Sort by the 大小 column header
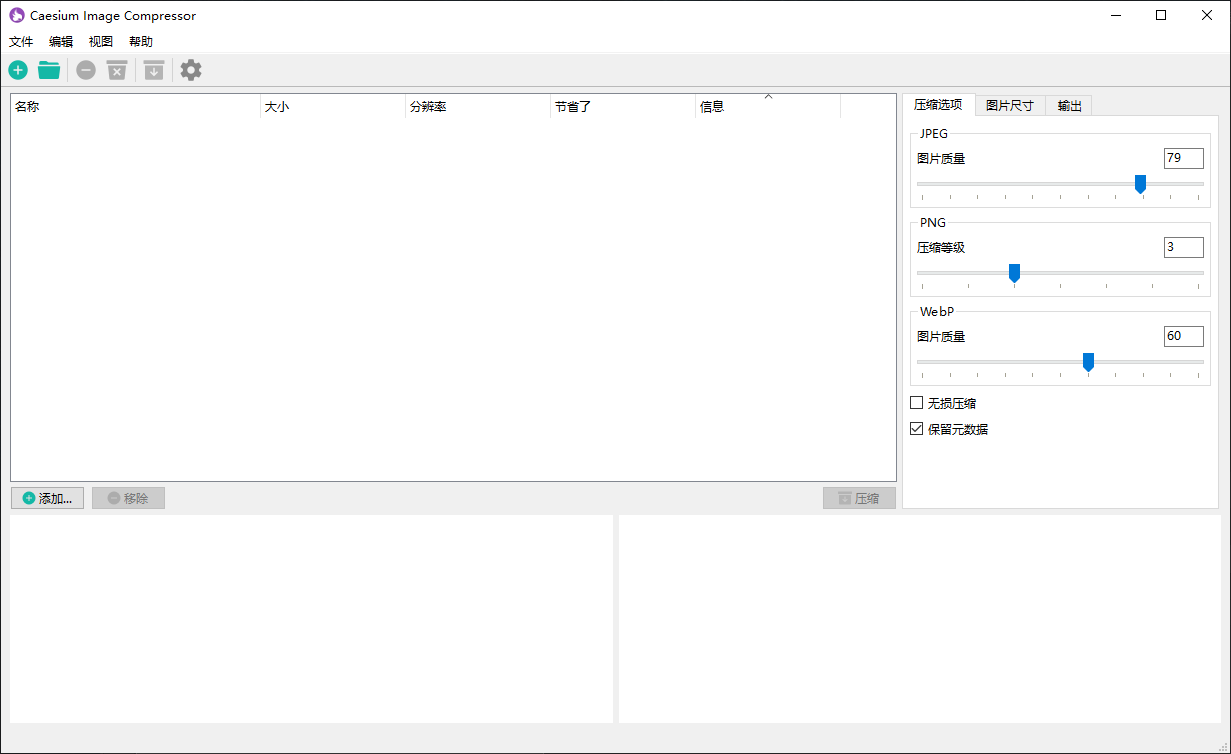1231x754 pixels. pos(333,106)
